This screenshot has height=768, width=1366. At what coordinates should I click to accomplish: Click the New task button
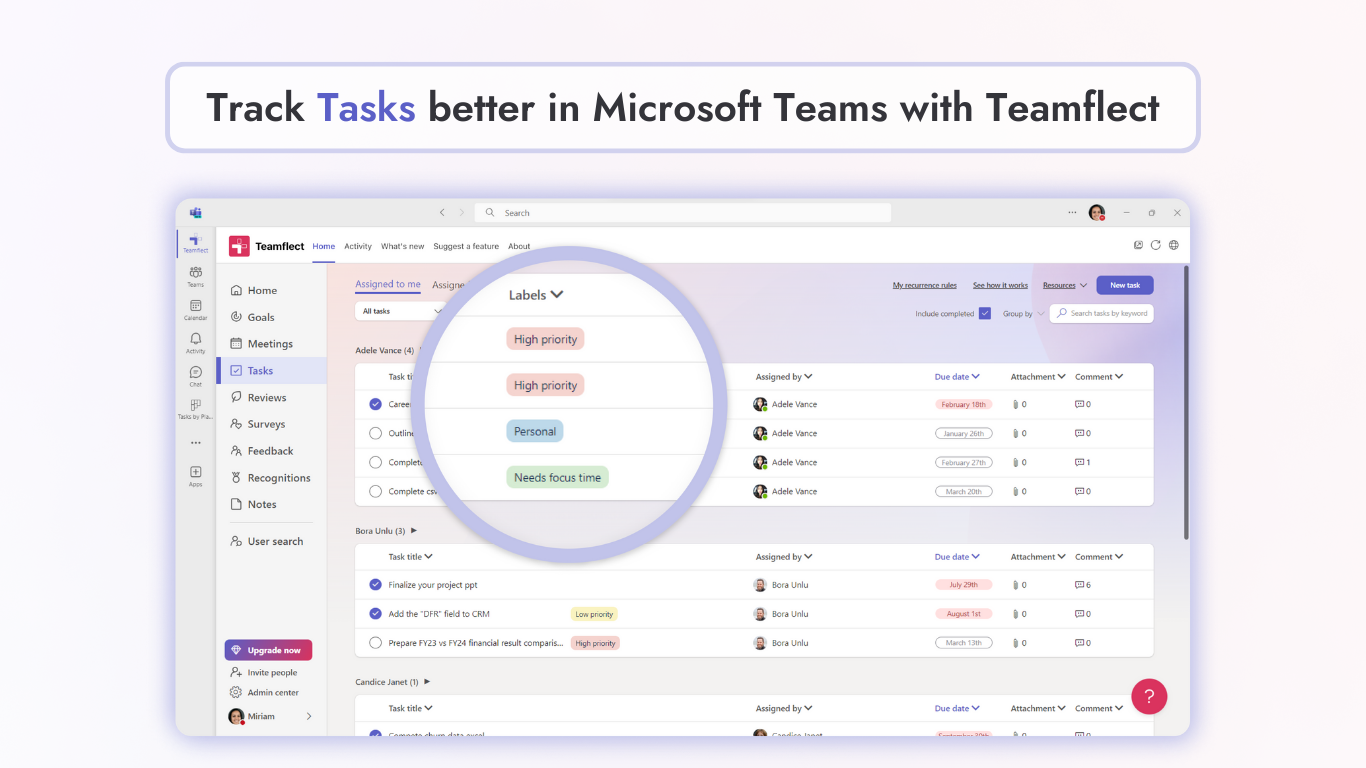click(x=1125, y=285)
